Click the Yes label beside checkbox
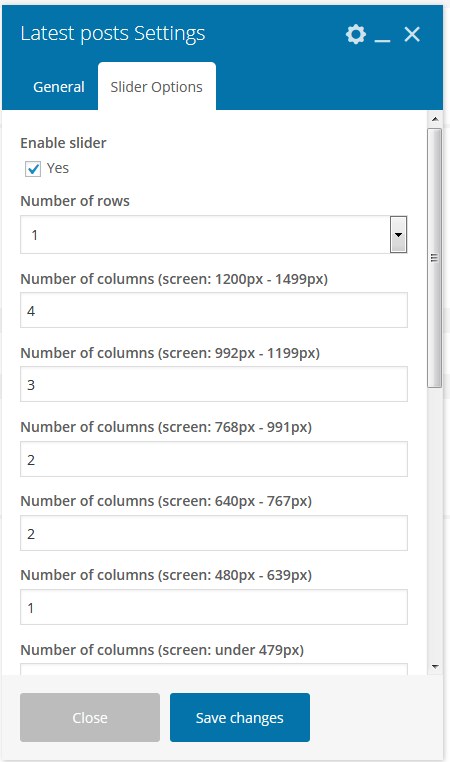 (58, 168)
